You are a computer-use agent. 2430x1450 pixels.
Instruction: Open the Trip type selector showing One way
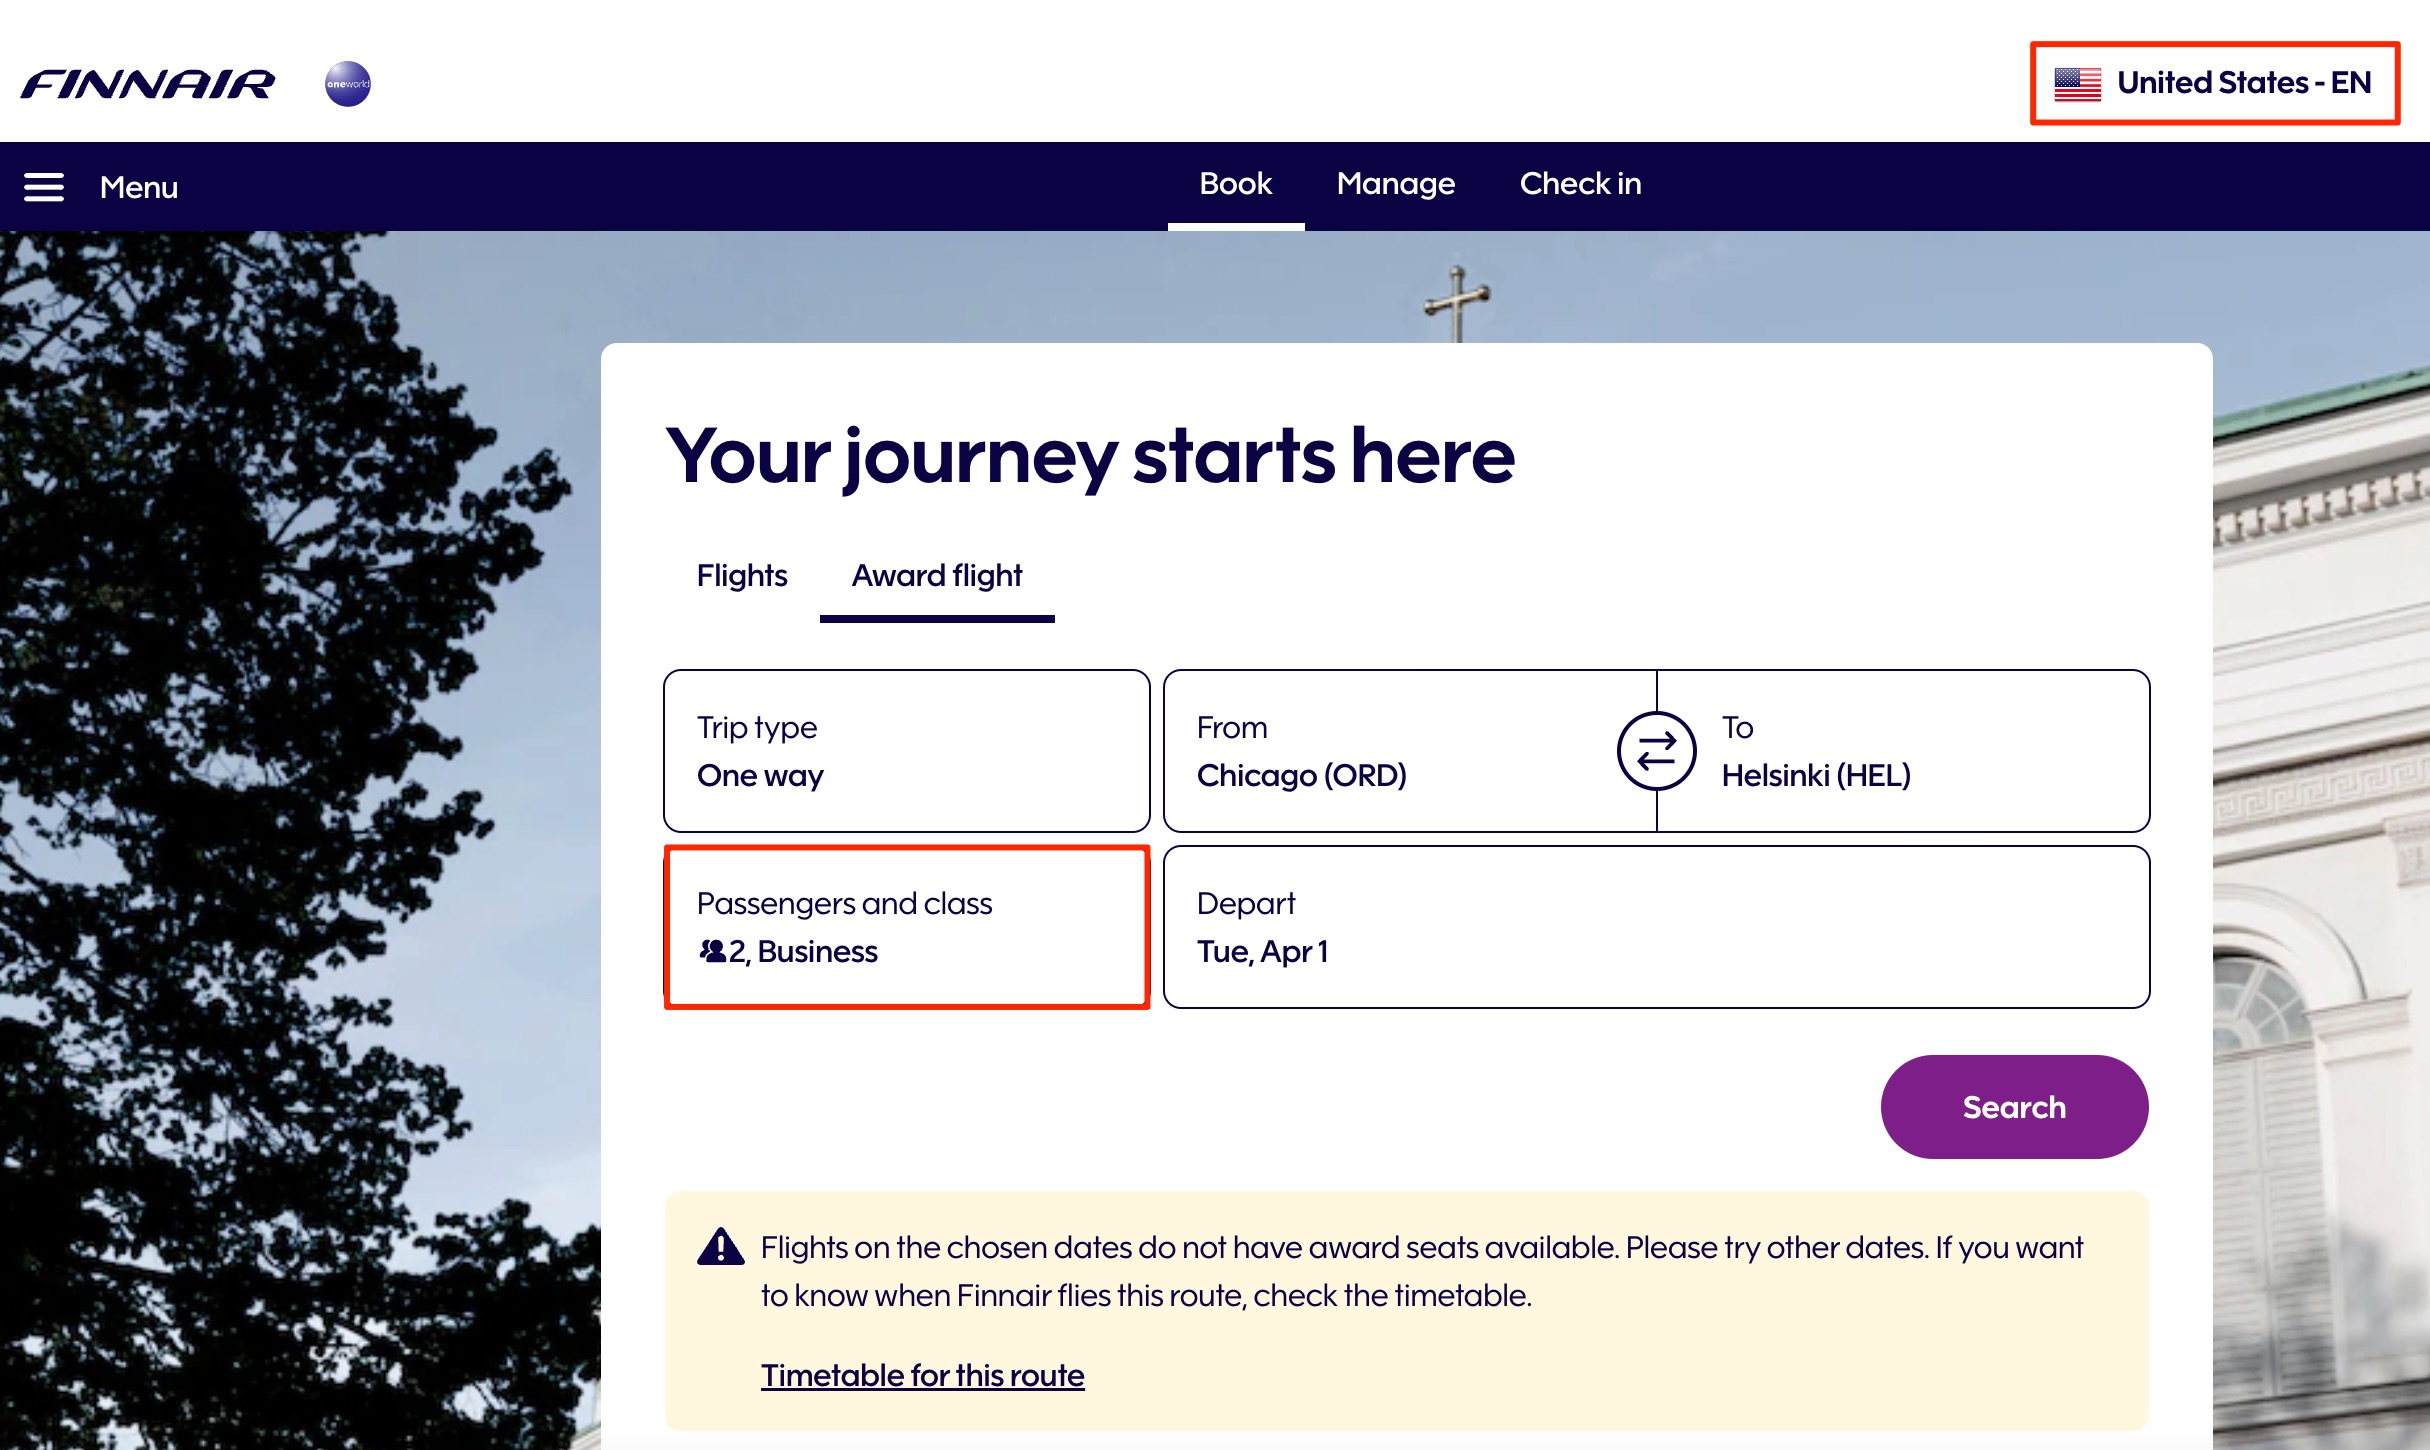pyautogui.click(x=905, y=751)
